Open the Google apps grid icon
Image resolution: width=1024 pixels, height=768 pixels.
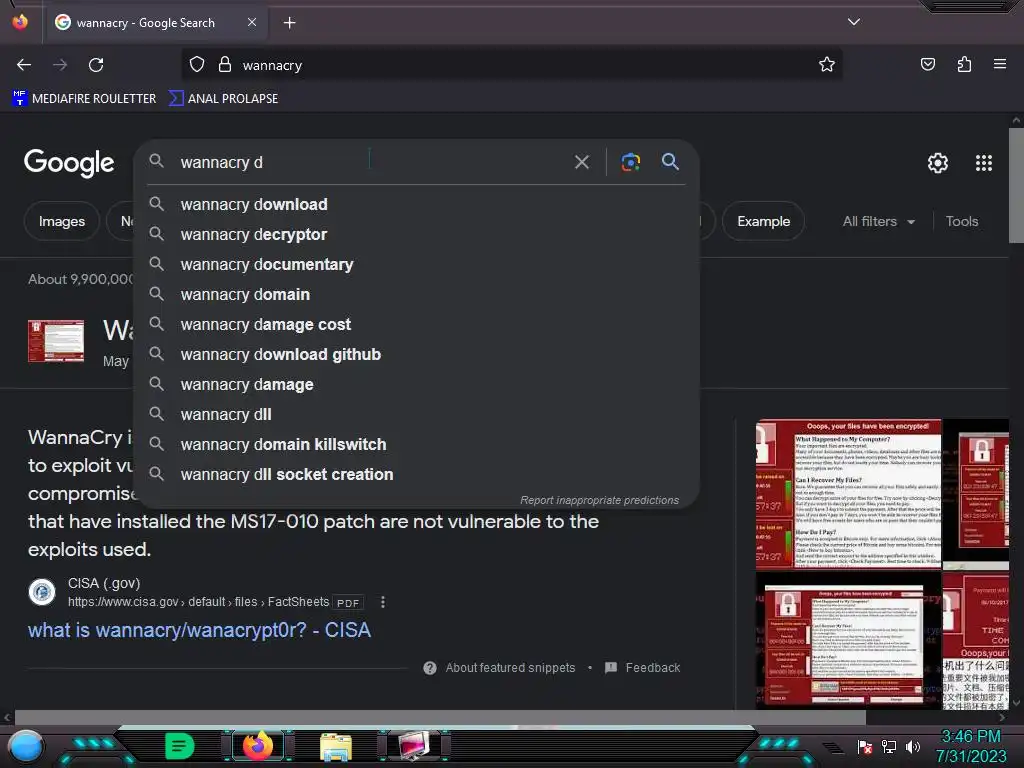pyautogui.click(x=984, y=163)
